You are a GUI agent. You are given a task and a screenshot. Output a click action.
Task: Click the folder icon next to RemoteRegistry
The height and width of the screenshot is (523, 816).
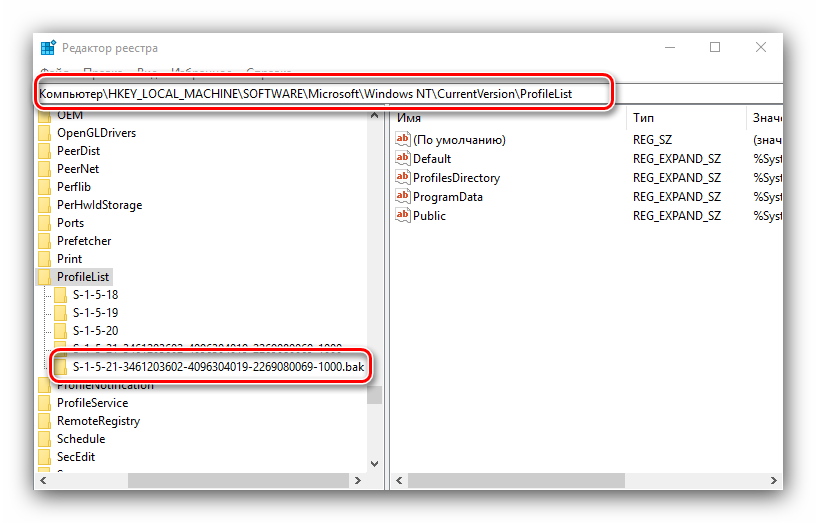pos(45,421)
